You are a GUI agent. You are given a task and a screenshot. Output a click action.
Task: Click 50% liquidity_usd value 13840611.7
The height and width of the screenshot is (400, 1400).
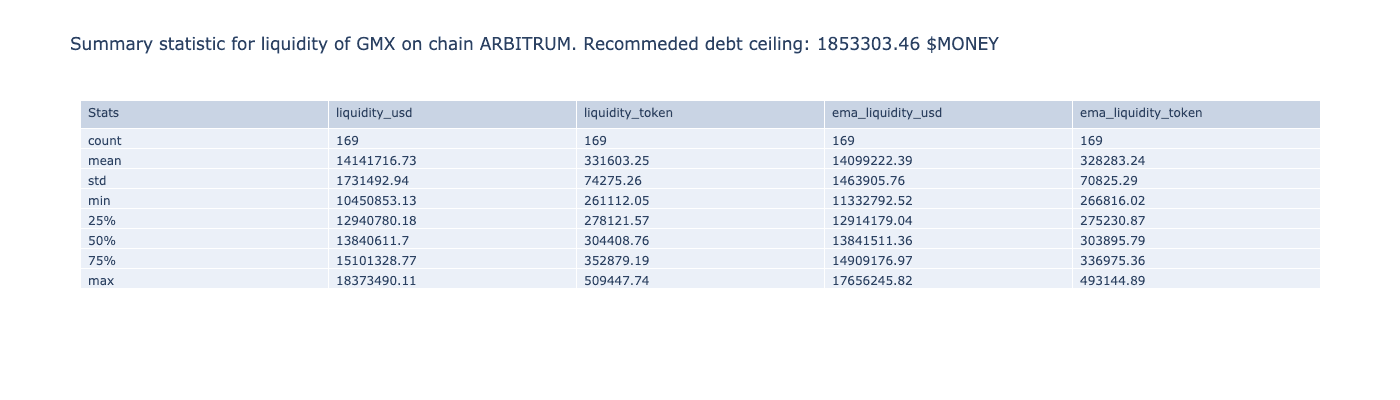[x=372, y=241]
